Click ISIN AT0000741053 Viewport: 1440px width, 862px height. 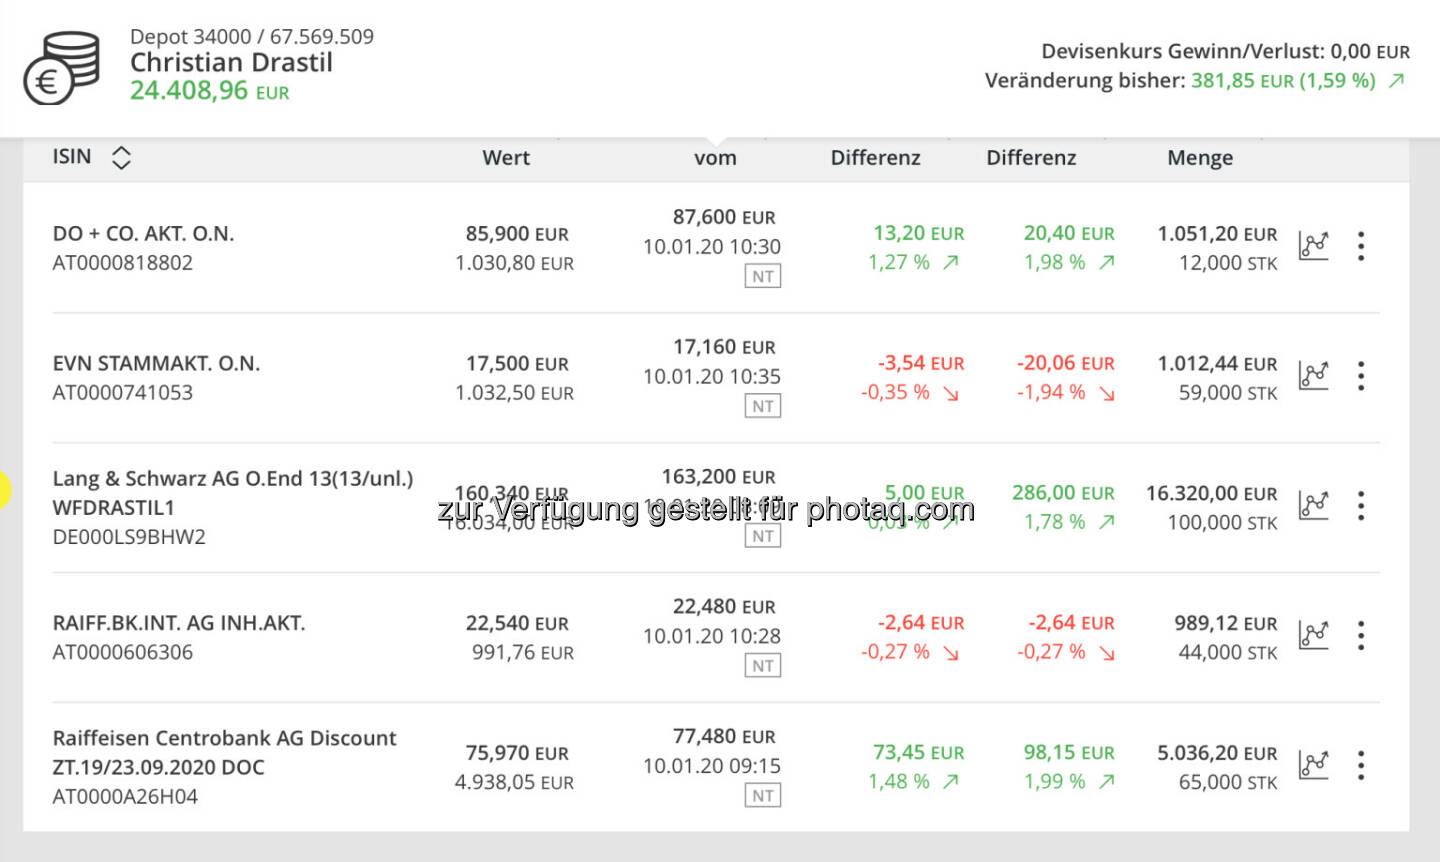point(123,393)
